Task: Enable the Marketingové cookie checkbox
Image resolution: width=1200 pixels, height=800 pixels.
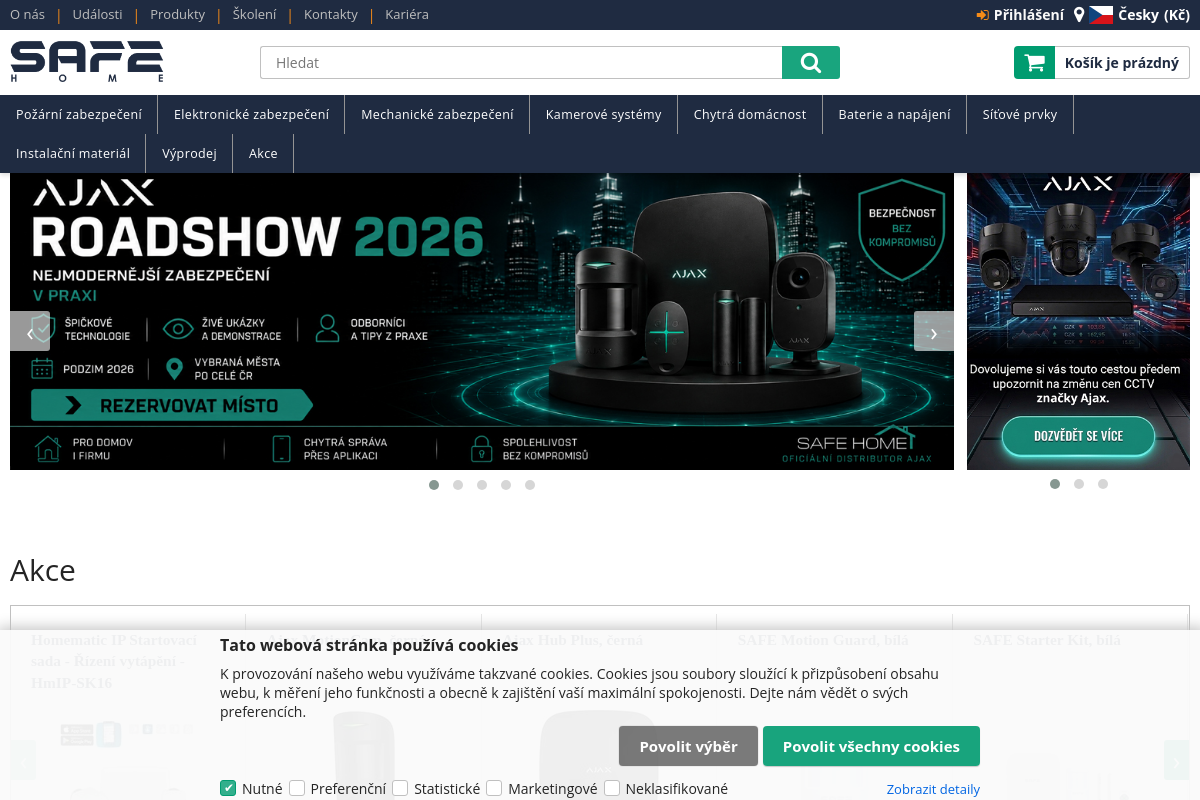Action: point(494,788)
